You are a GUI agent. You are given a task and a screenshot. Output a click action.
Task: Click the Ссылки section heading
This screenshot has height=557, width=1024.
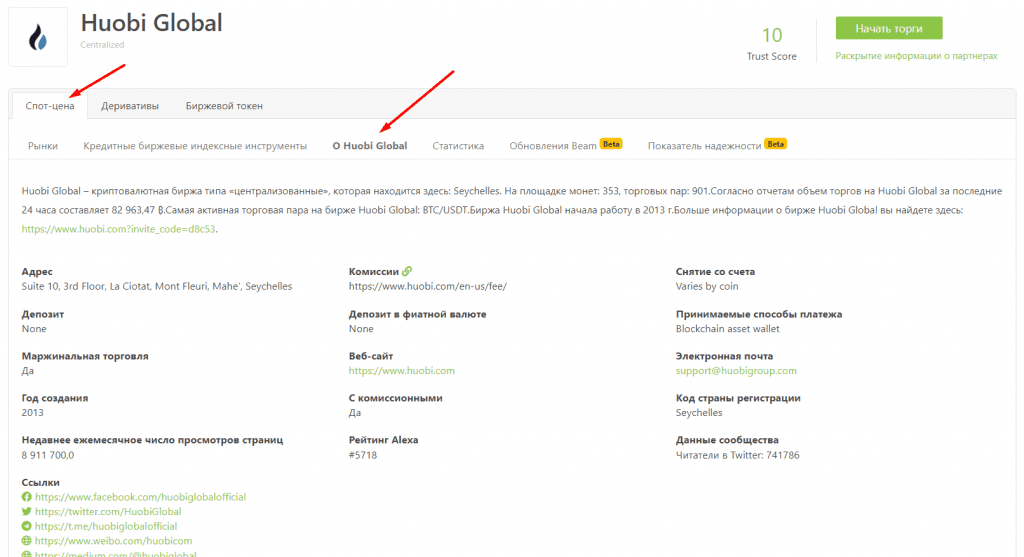[40, 483]
